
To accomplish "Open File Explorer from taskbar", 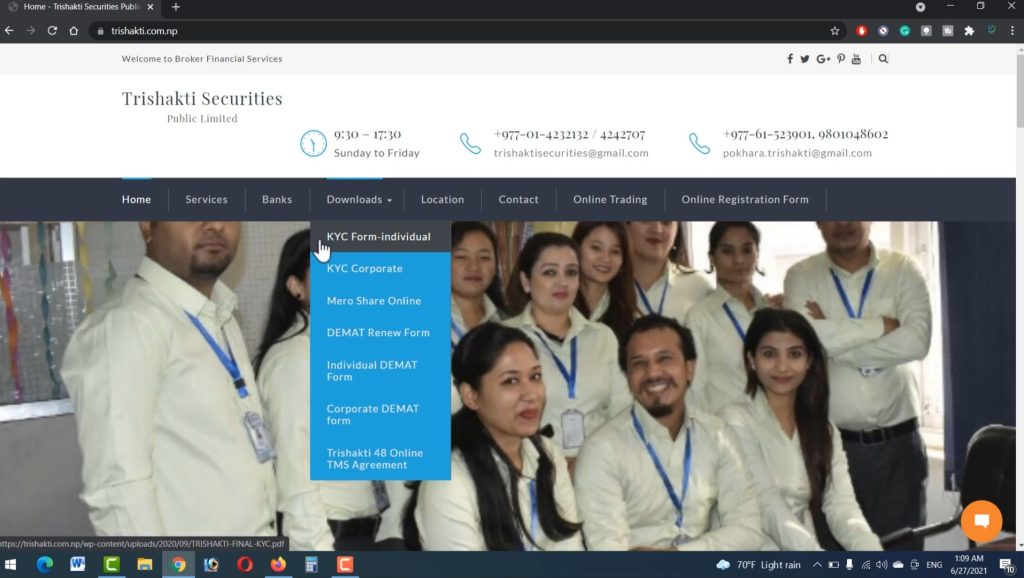I will point(144,564).
